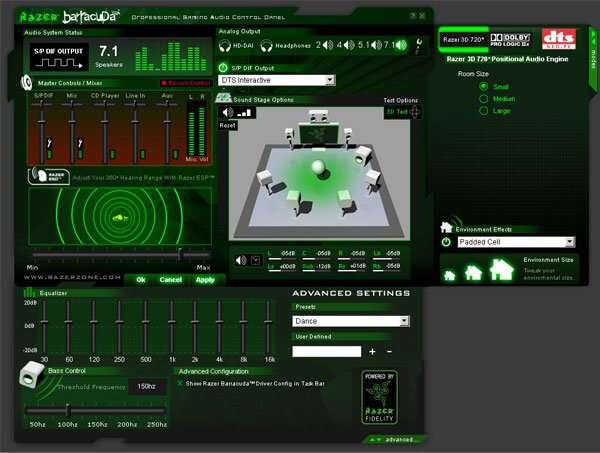Click the S/PDIF channel wrench icon
The height and width of the screenshot is (453, 600).
tap(49, 143)
